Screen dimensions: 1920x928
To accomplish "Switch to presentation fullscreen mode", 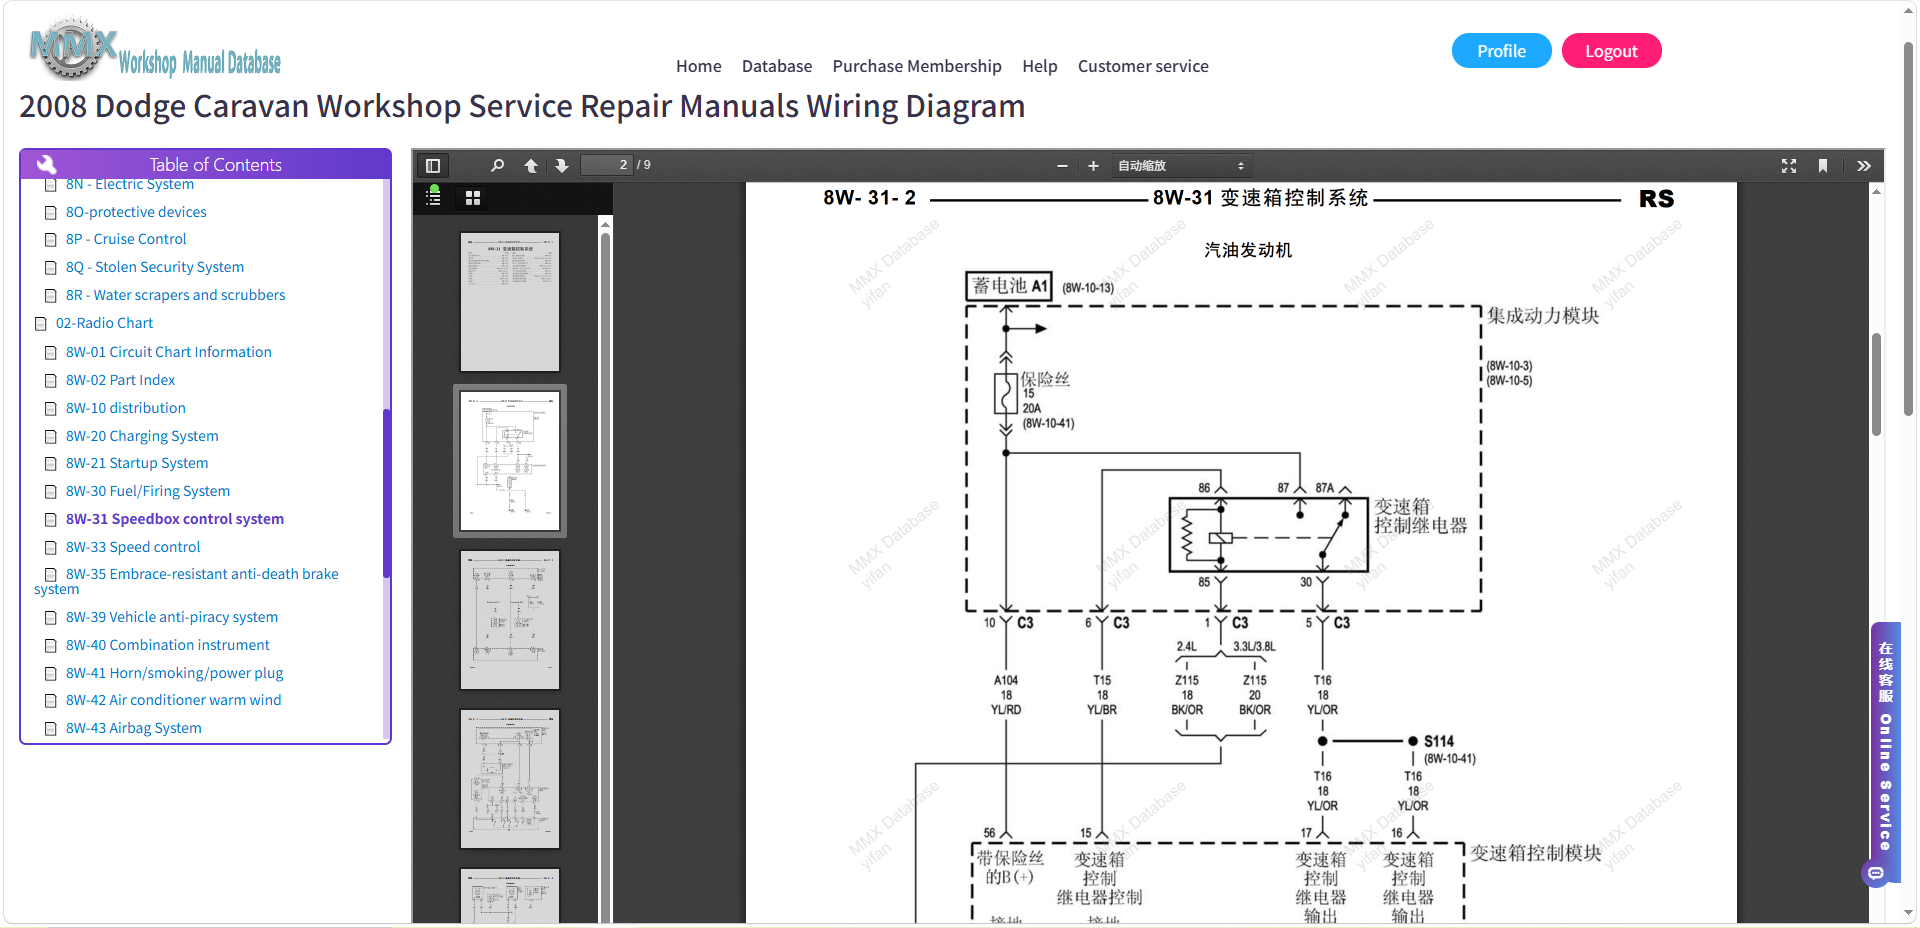I will [1789, 166].
